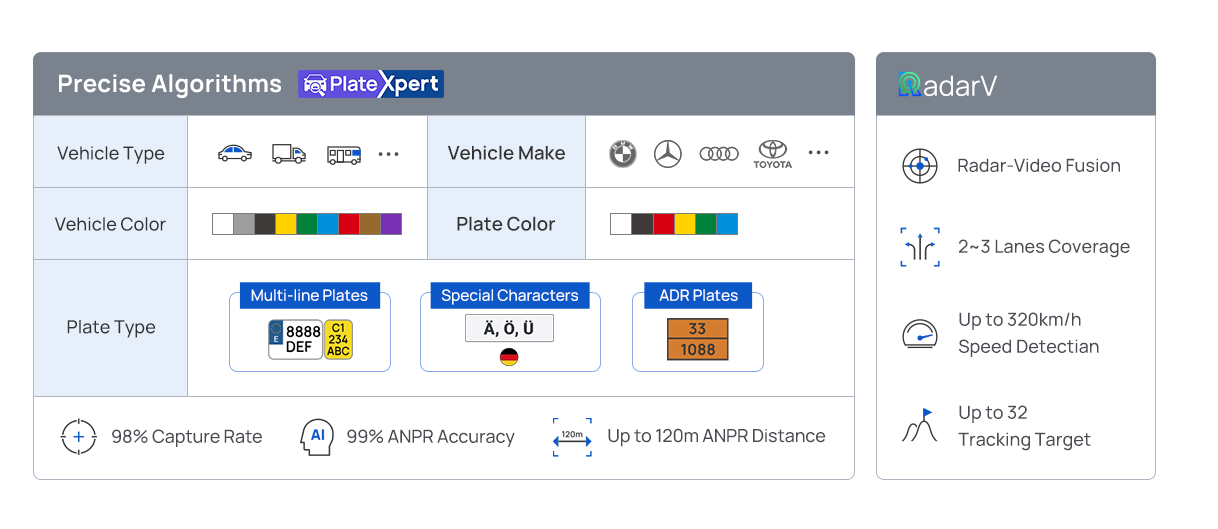Click the Vehicle Color row header
The width and height of the screenshot is (1218, 529).
(111, 224)
